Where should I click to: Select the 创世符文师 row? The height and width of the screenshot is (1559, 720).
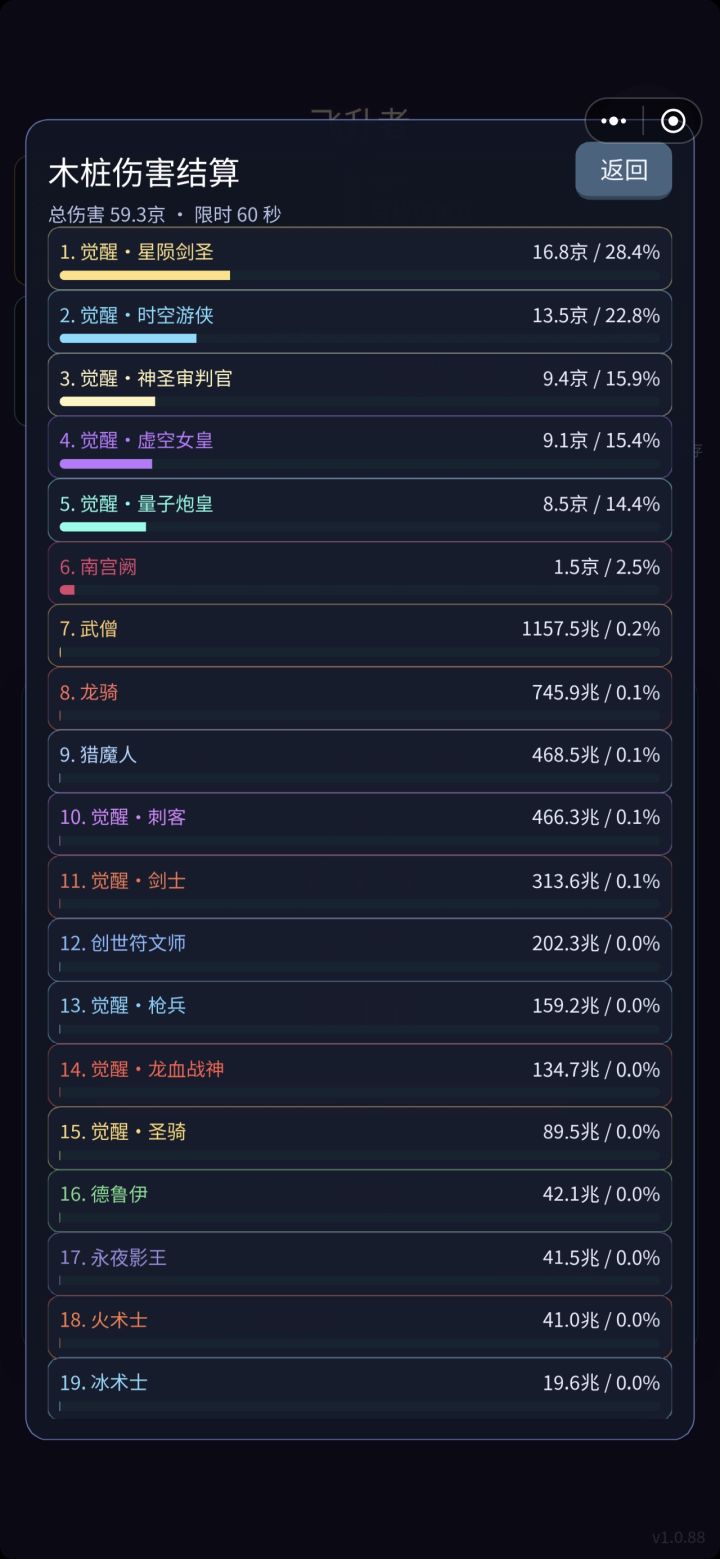click(x=360, y=950)
